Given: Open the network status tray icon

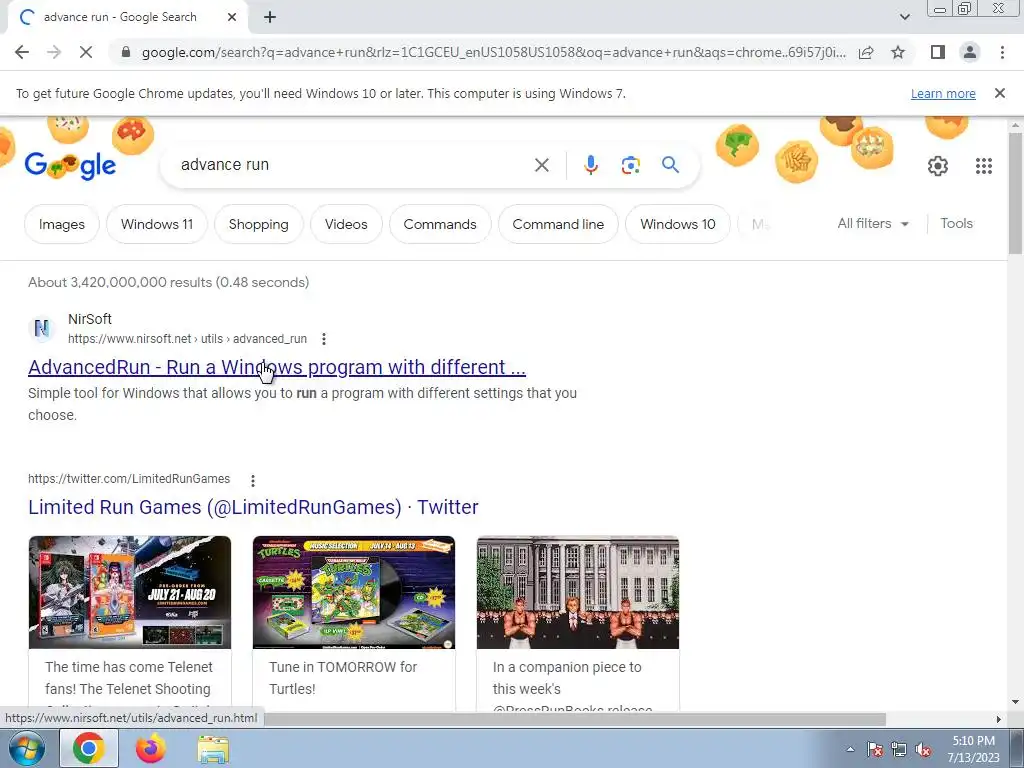Looking at the screenshot, I should pyautogui.click(x=899, y=749).
